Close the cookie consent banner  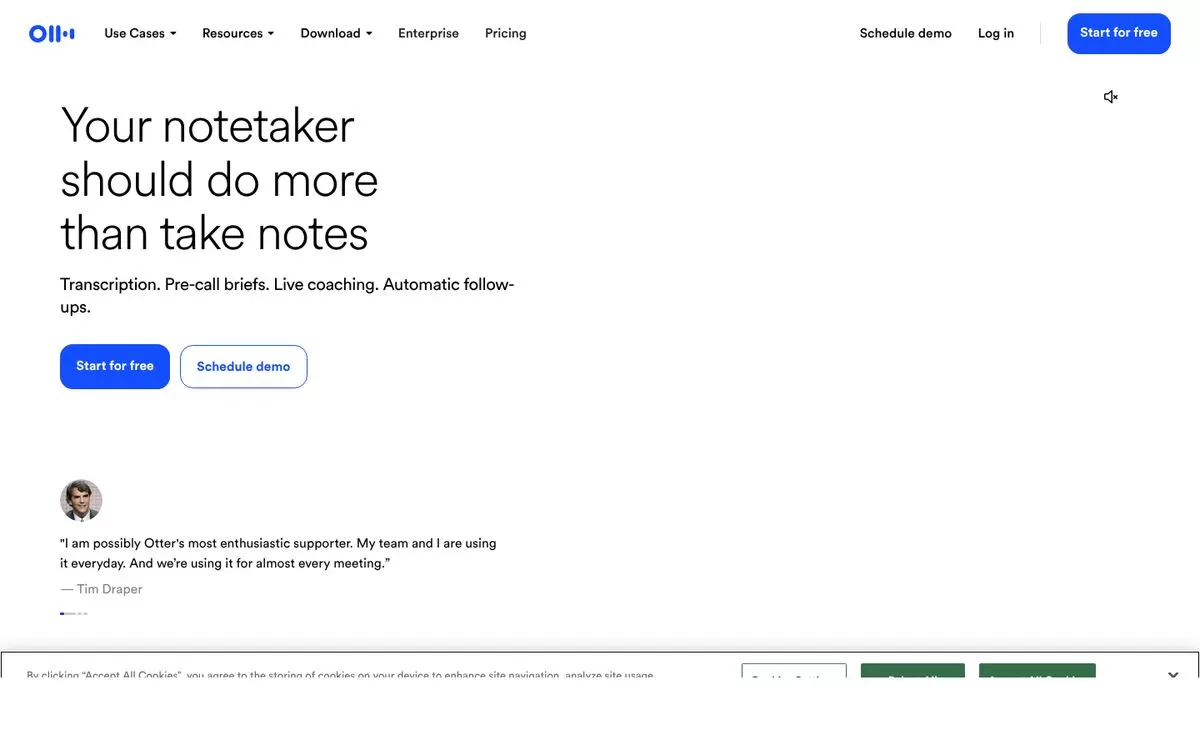1173,675
